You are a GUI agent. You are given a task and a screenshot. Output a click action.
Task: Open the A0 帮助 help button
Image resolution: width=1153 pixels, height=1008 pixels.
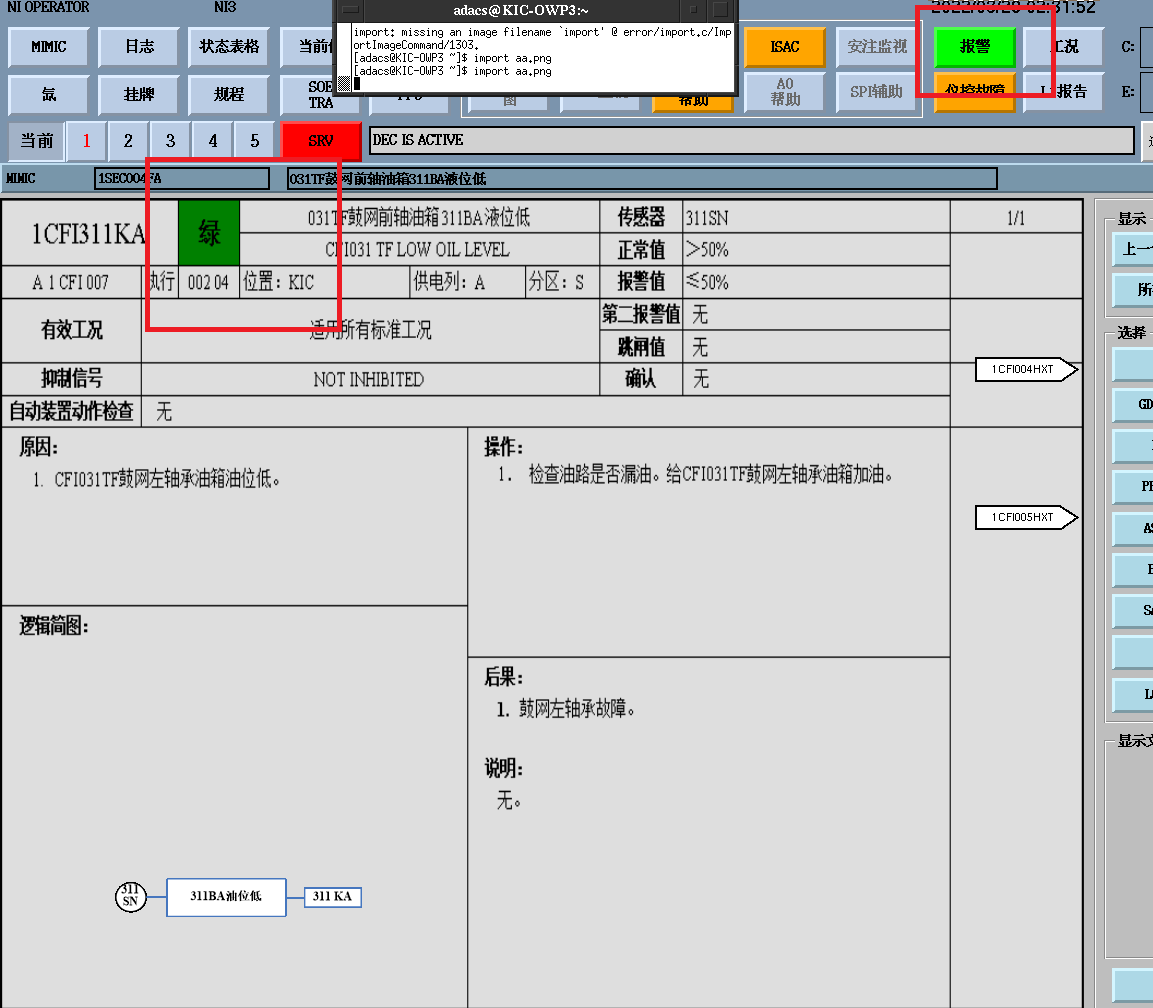click(x=785, y=93)
